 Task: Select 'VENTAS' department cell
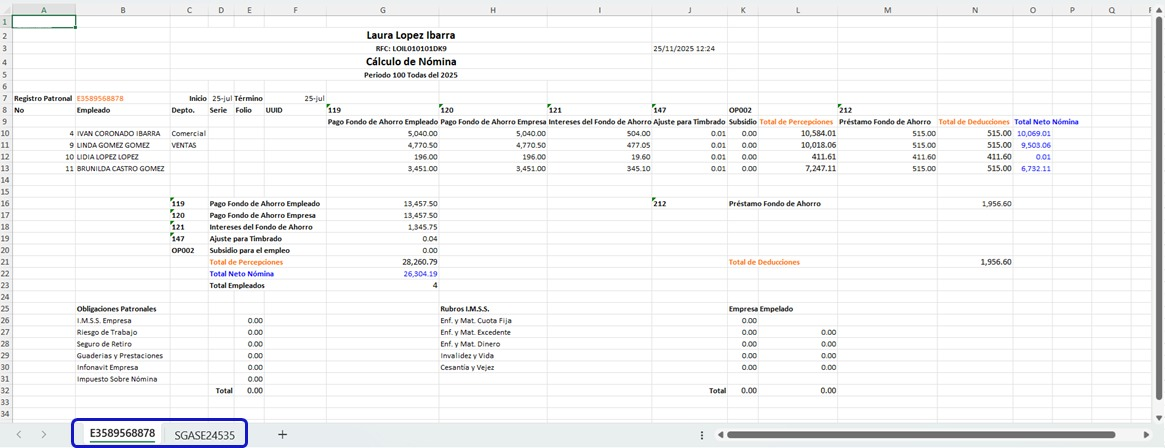point(184,145)
